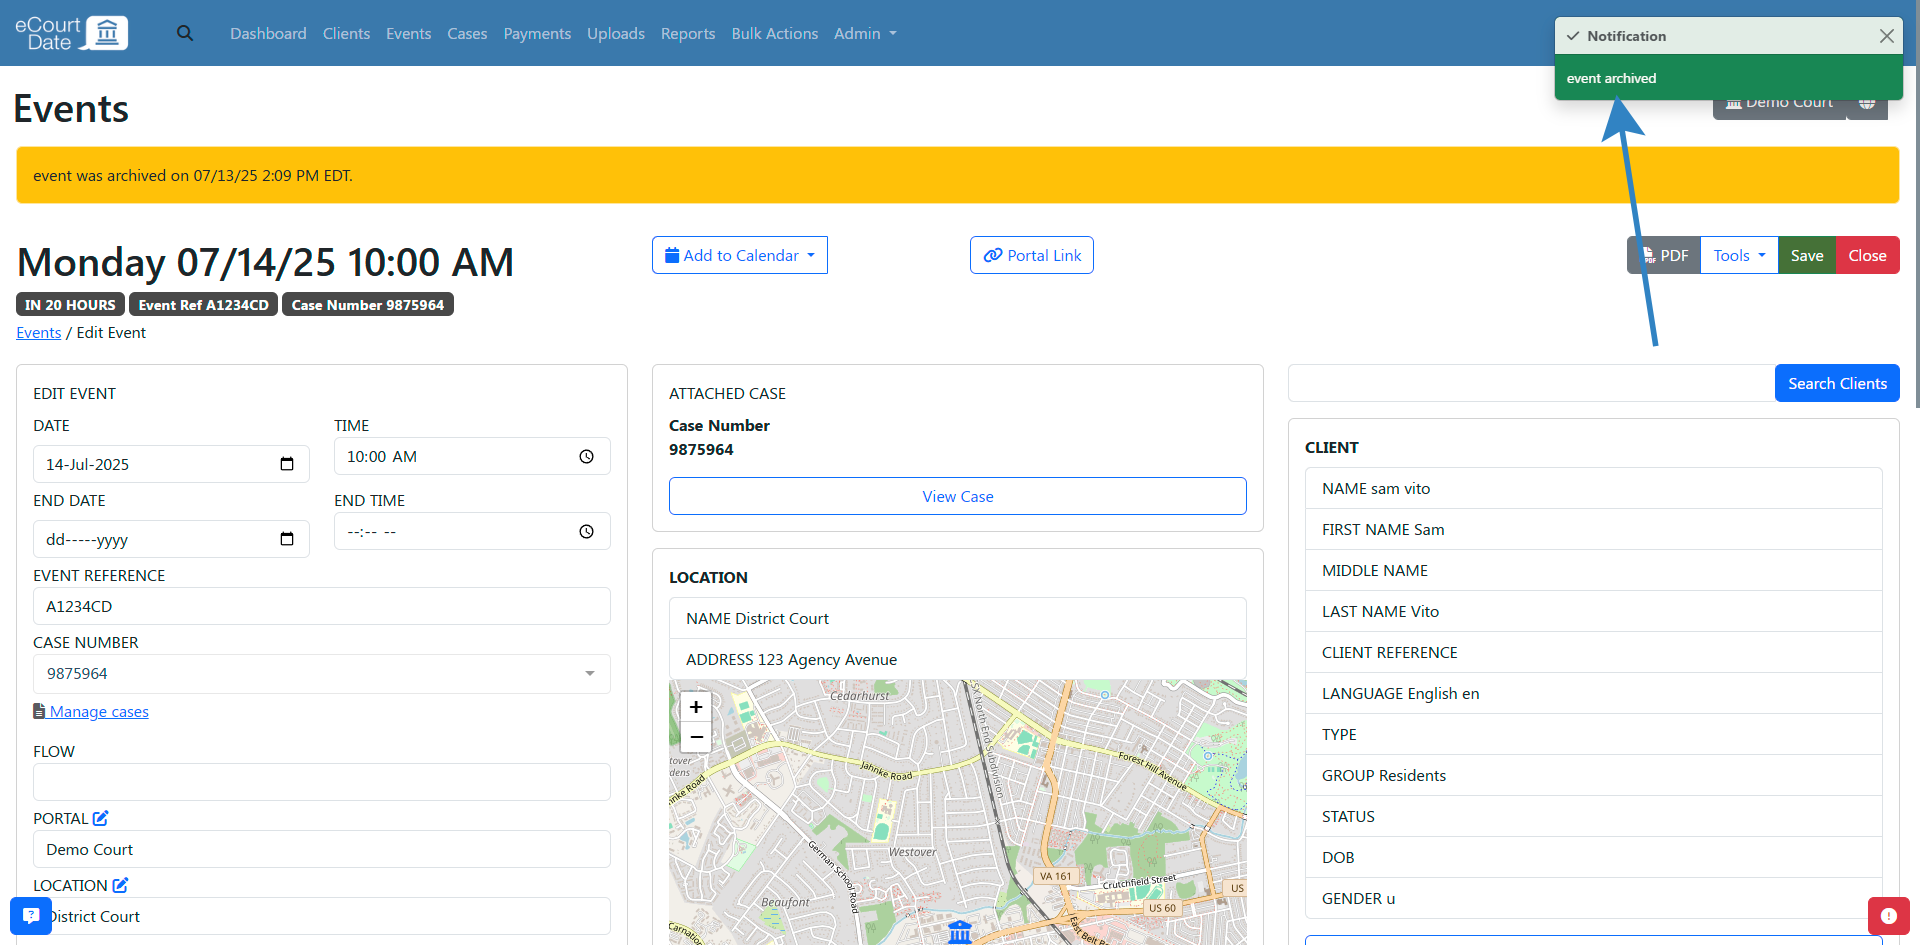Click NAME District Court location row
The height and width of the screenshot is (945, 1920).
click(x=958, y=618)
